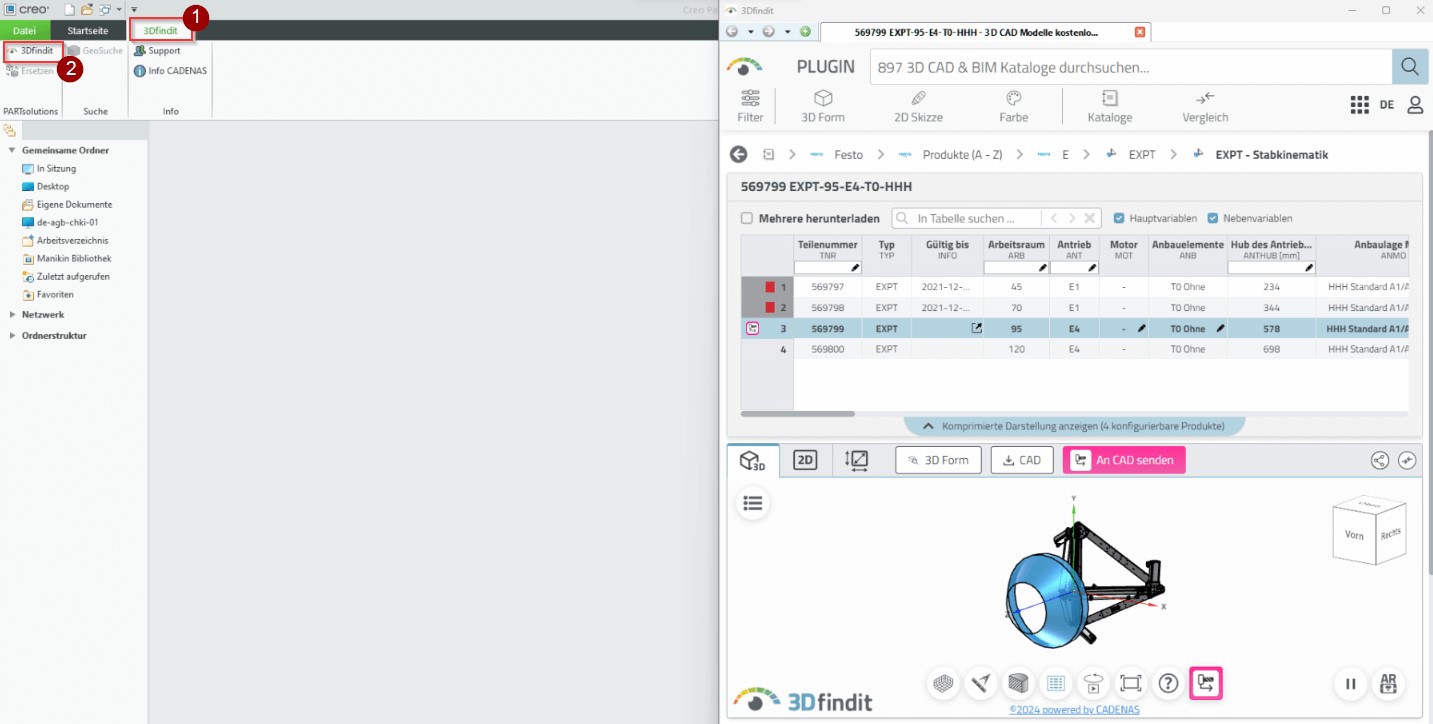Open the AR view button
The width and height of the screenshot is (1433, 724).
tap(1388, 684)
